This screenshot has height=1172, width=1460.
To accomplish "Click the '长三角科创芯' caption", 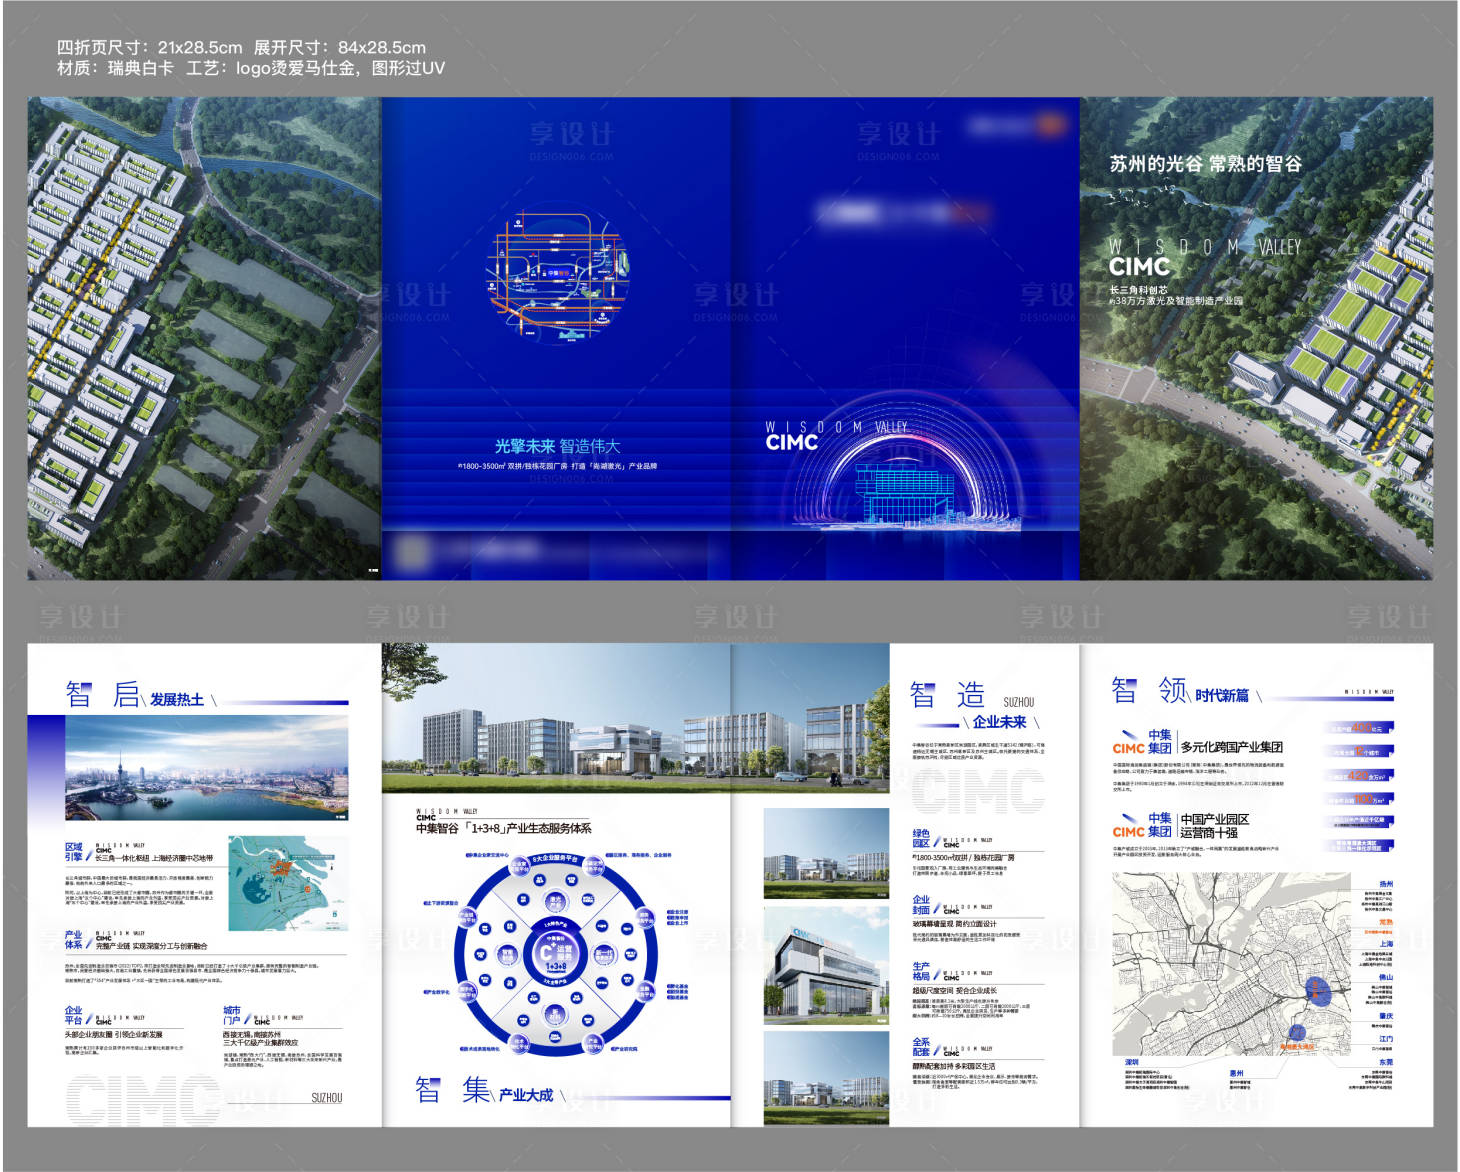I will pos(1137,290).
